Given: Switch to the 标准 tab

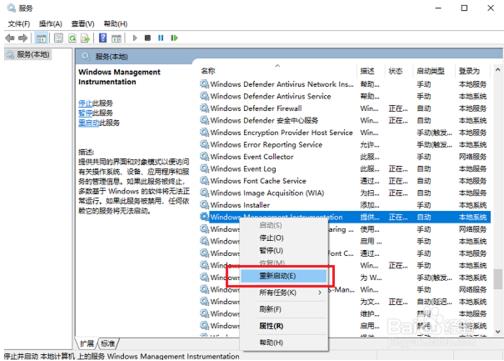Looking at the screenshot, I should [x=108, y=343].
